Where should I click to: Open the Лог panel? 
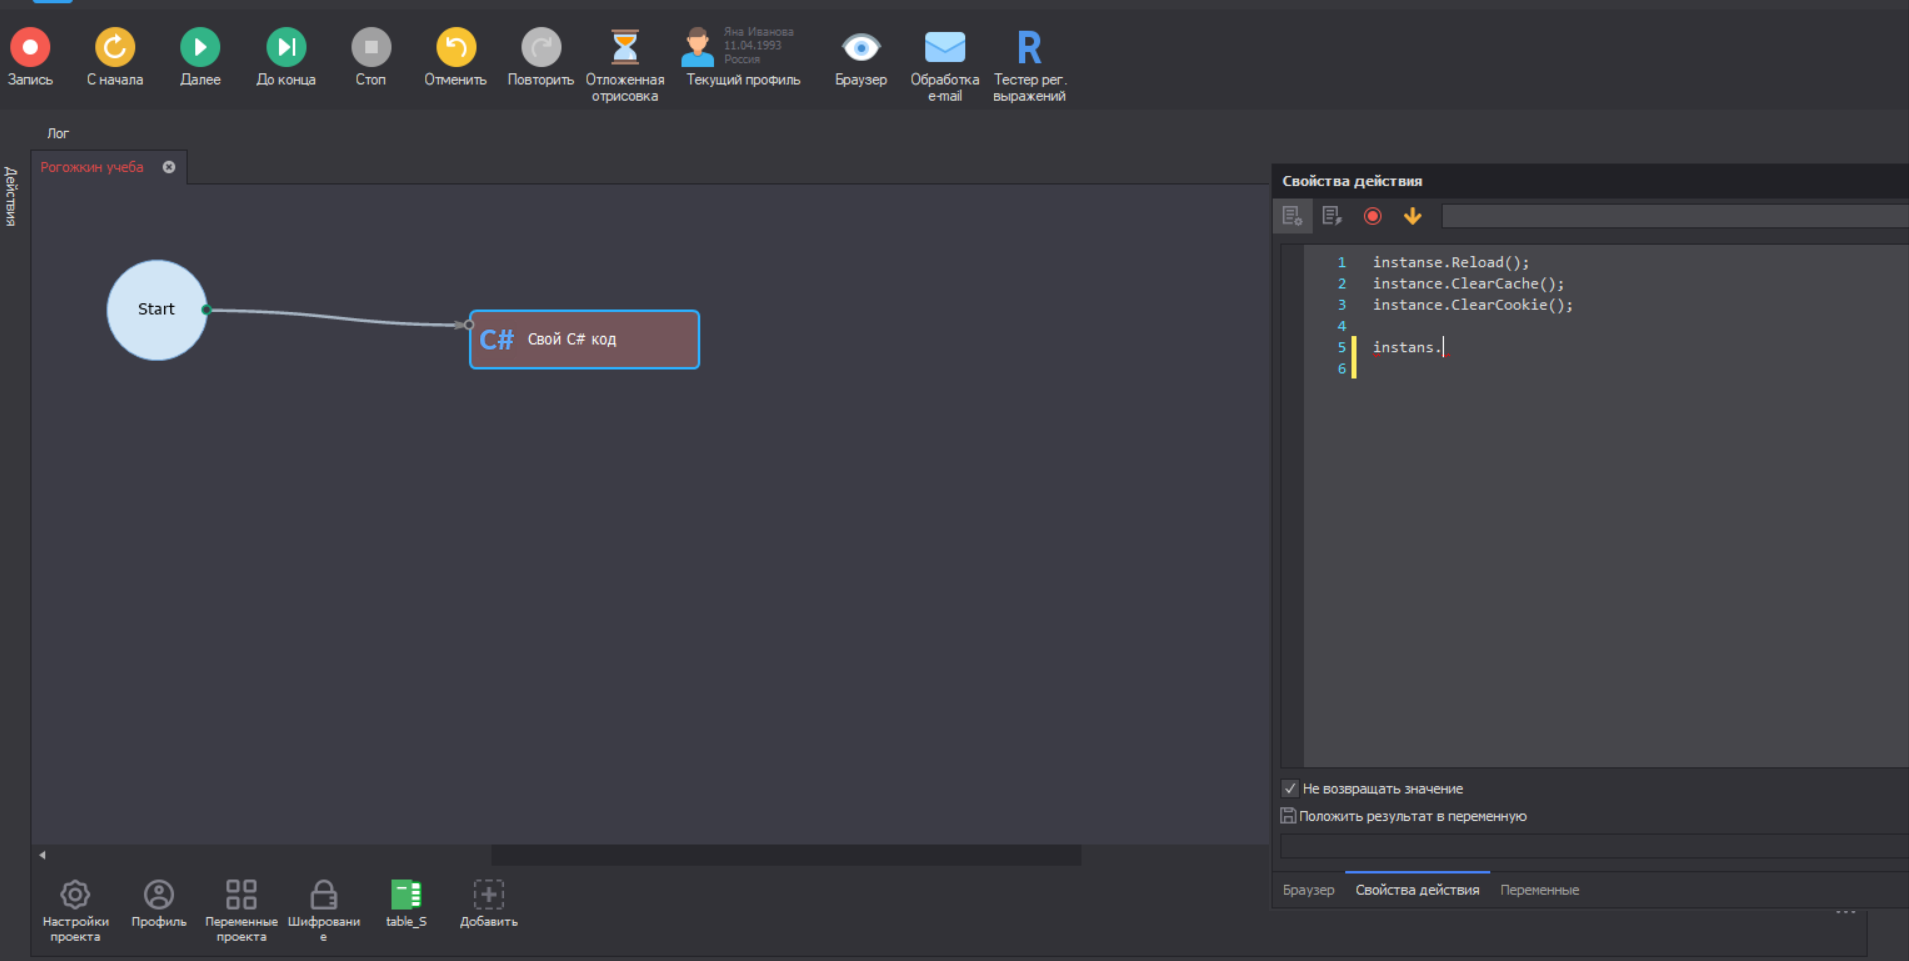58,133
